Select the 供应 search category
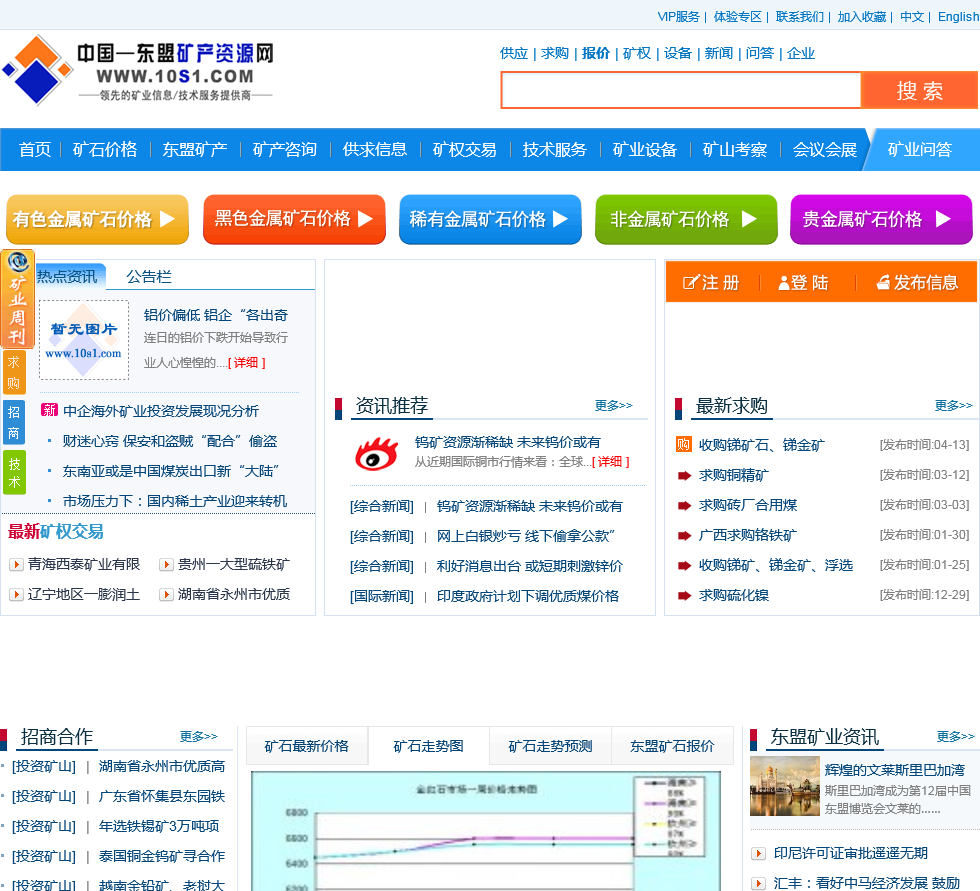 click(x=514, y=53)
